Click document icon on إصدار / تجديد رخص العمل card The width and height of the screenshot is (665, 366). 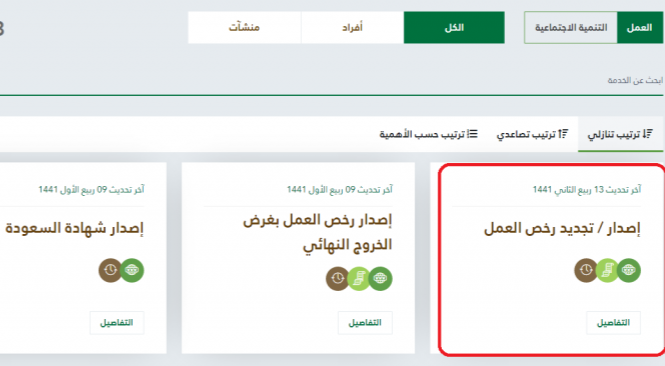click(x=607, y=270)
